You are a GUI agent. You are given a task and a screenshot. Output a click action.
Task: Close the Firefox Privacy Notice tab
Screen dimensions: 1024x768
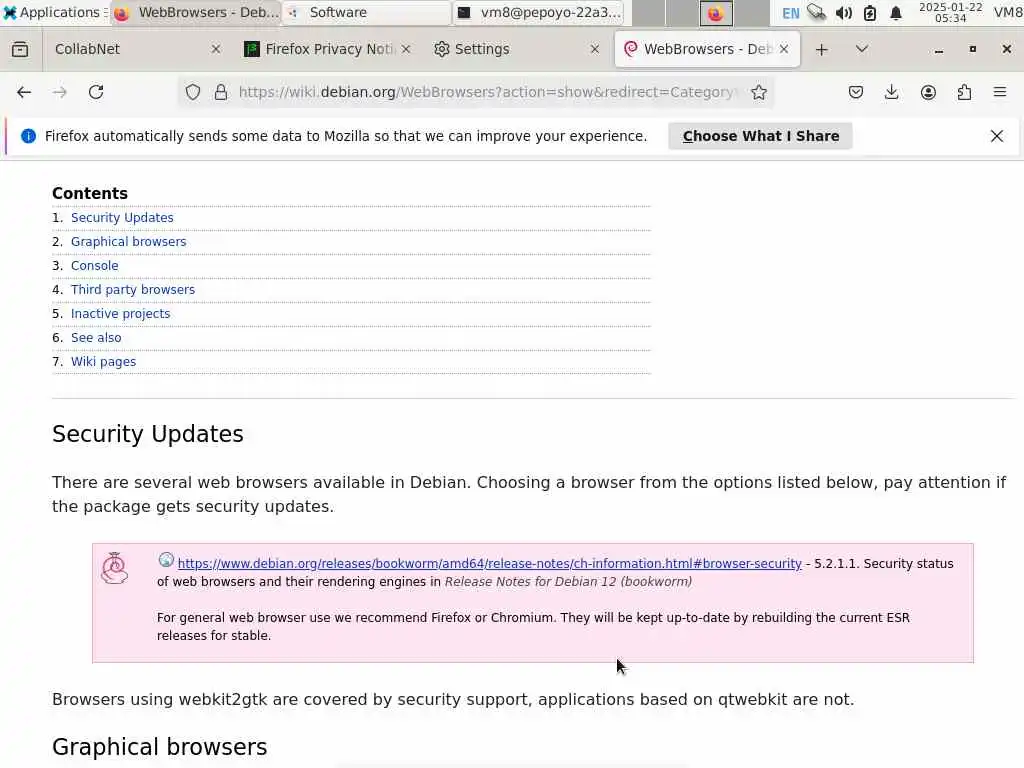click(x=406, y=49)
